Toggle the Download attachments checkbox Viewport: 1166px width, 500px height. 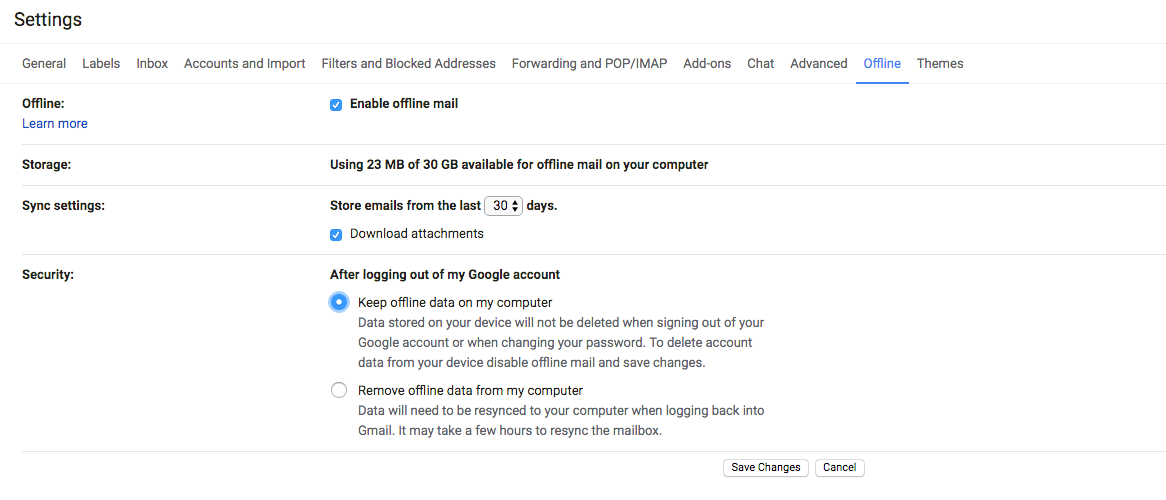335,235
